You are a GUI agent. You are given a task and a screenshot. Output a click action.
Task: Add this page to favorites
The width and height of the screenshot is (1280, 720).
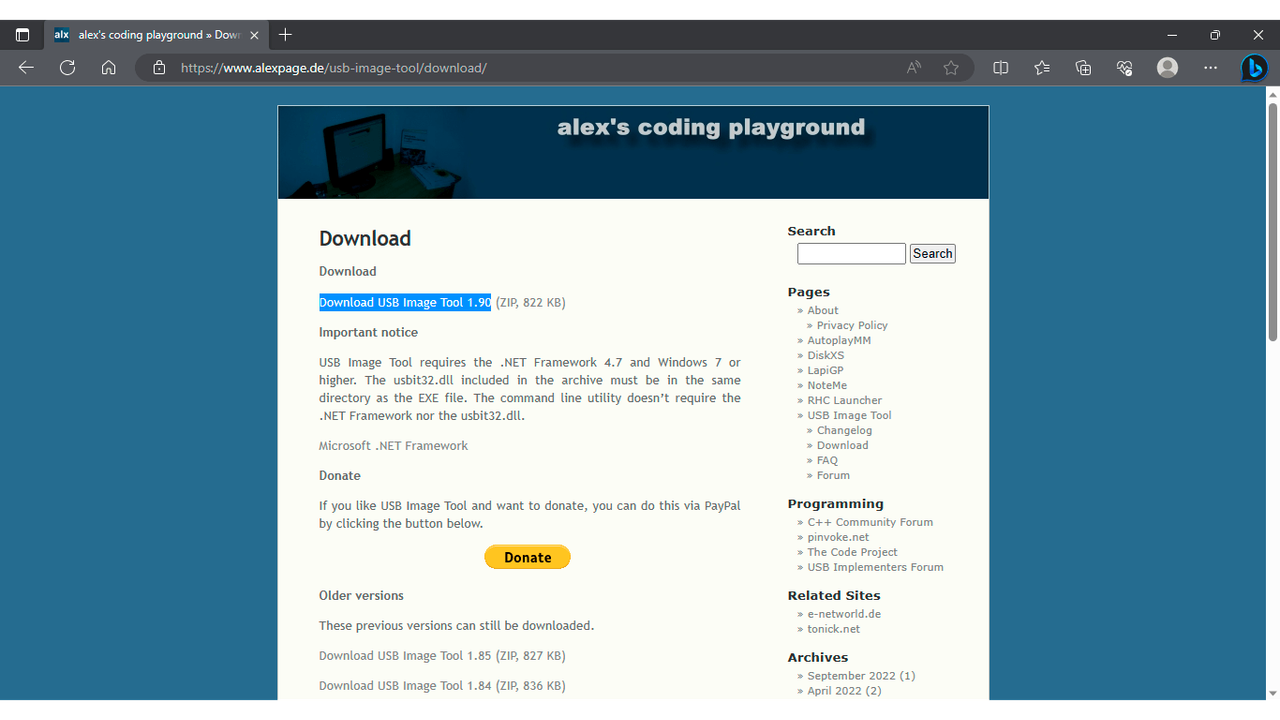pos(951,68)
